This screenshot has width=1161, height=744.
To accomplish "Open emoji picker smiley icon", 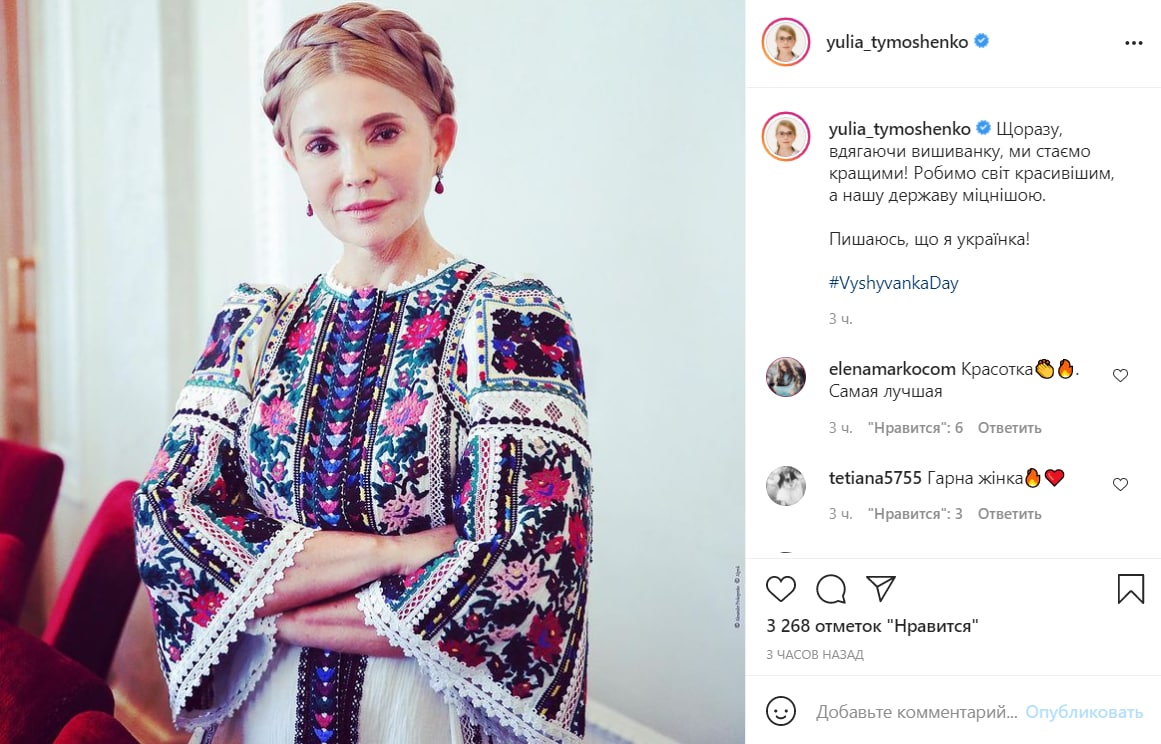I will tap(781, 711).
